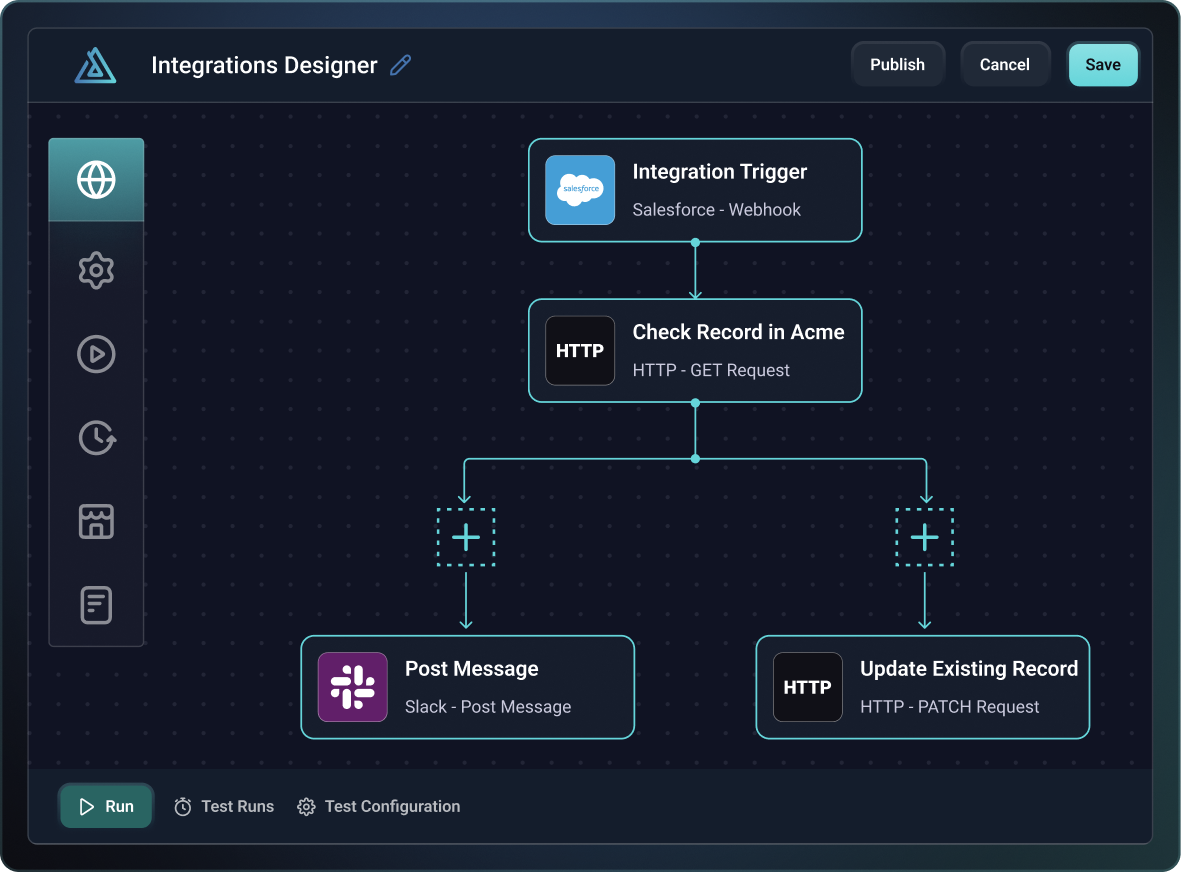The height and width of the screenshot is (872, 1181).
Task: View logs using the document sidebar icon
Action: (x=96, y=605)
